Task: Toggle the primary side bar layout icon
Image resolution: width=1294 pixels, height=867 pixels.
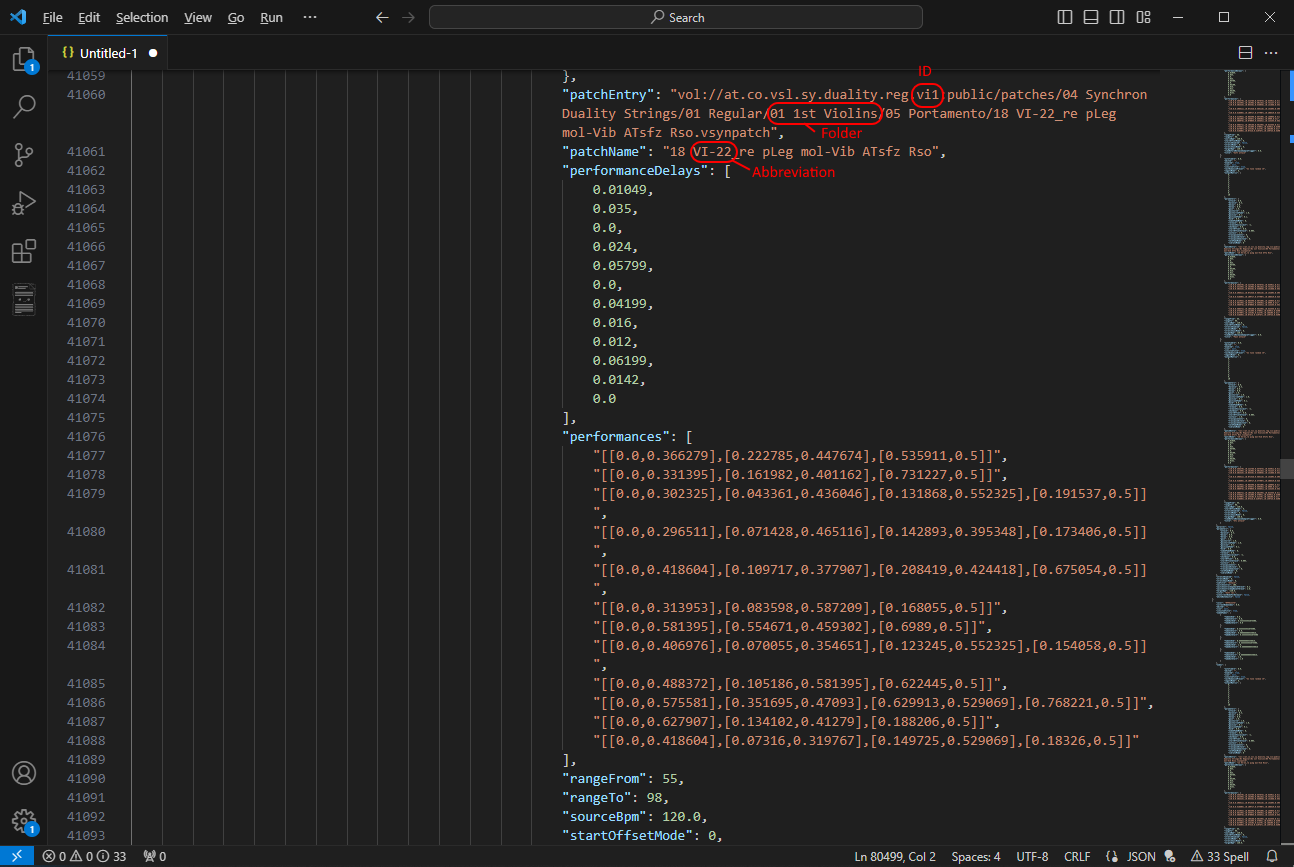Action: pyautogui.click(x=1065, y=17)
